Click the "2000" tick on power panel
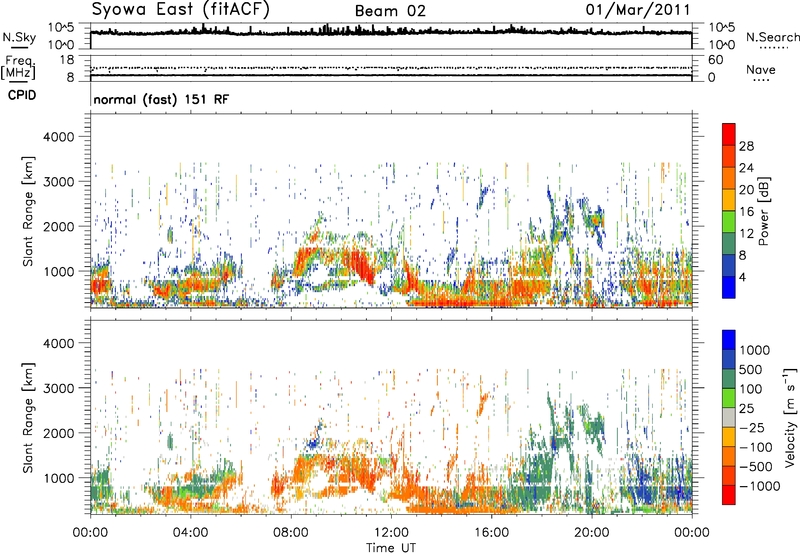Viewport: 800px width, 554px height. pos(58,226)
